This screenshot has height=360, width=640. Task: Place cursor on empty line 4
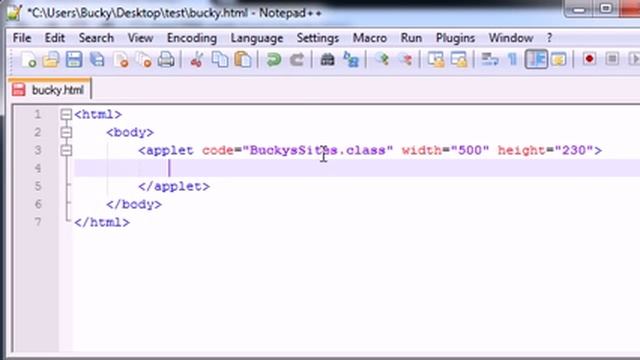click(x=357, y=168)
